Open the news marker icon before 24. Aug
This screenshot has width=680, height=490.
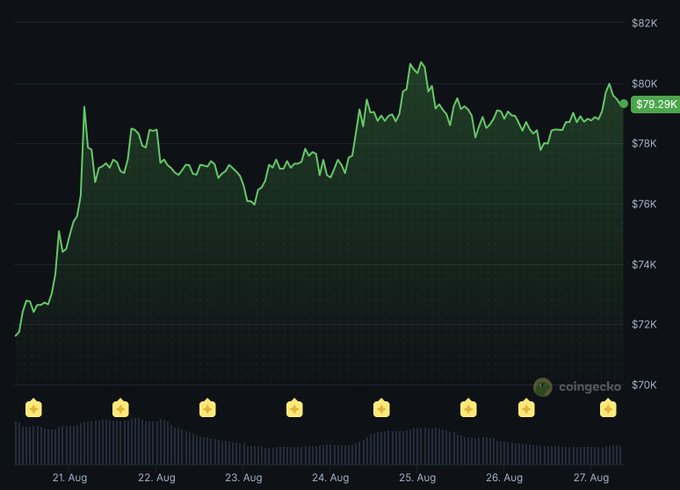(x=294, y=408)
